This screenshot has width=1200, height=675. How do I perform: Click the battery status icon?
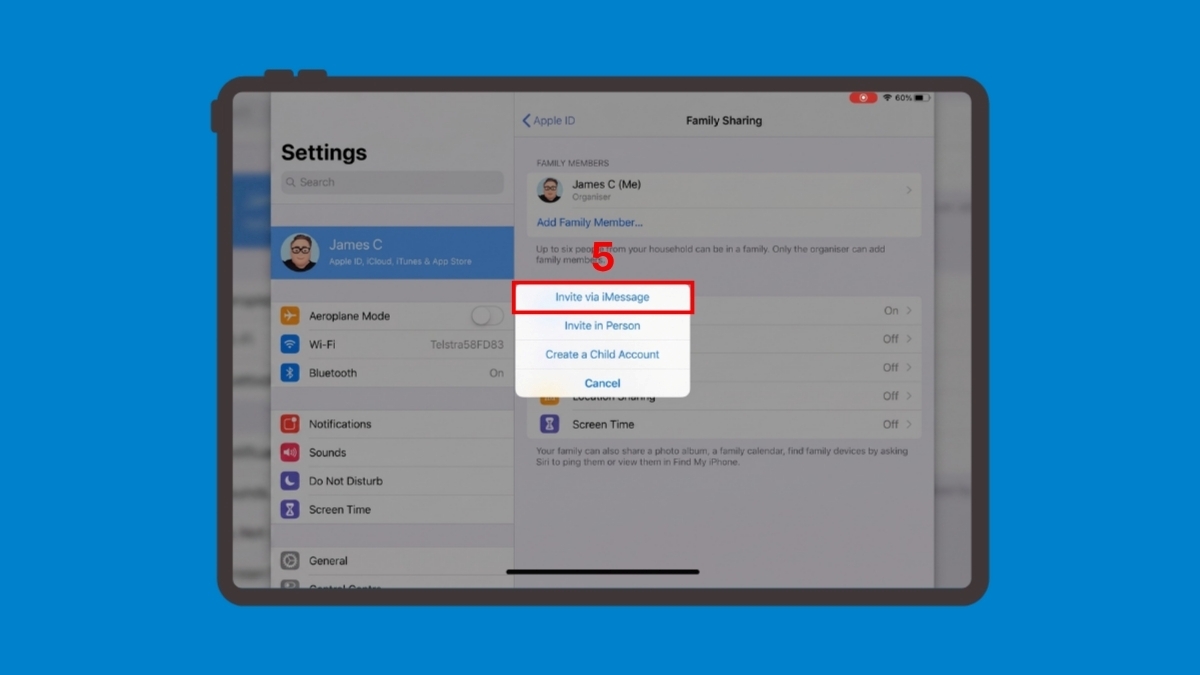922,98
